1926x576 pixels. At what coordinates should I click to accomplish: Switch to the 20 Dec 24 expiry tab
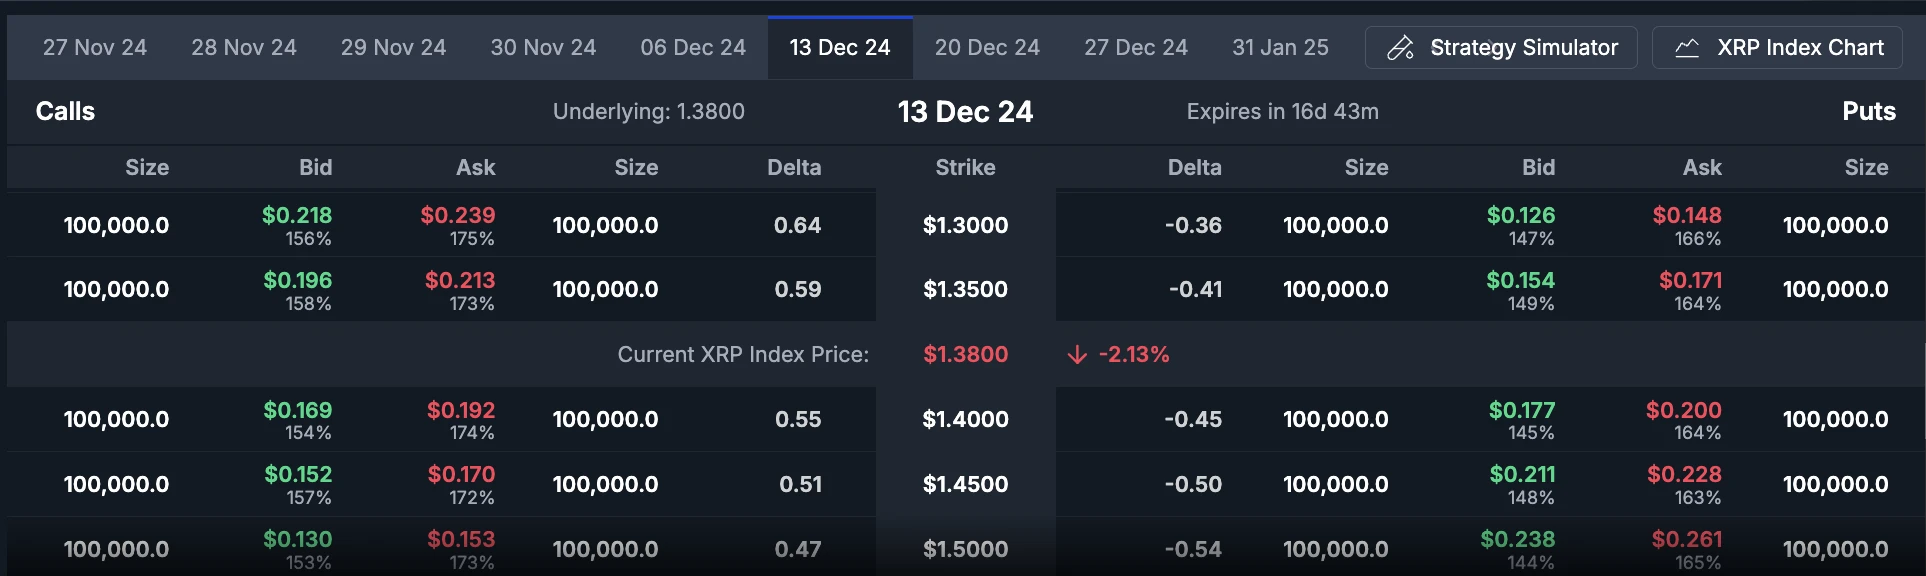pos(987,47)
